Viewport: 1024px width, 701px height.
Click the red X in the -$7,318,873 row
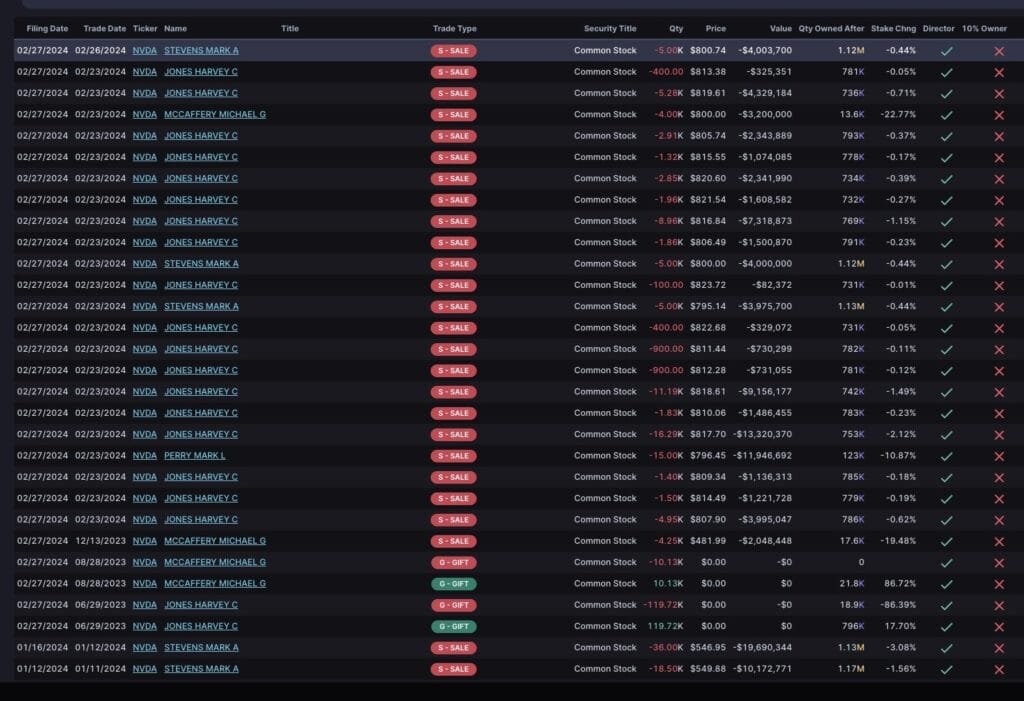click(999, 222)
